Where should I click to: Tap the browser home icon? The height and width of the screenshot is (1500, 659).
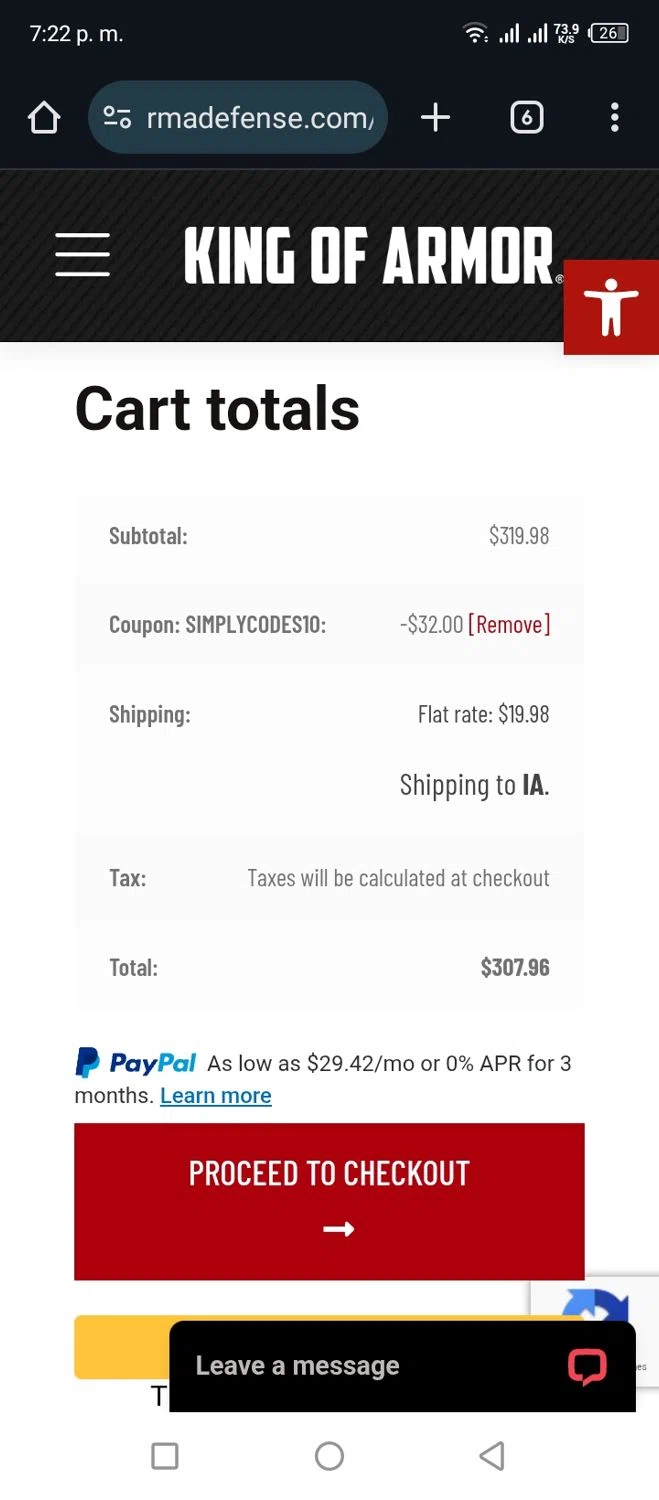(x=44, y=118)
